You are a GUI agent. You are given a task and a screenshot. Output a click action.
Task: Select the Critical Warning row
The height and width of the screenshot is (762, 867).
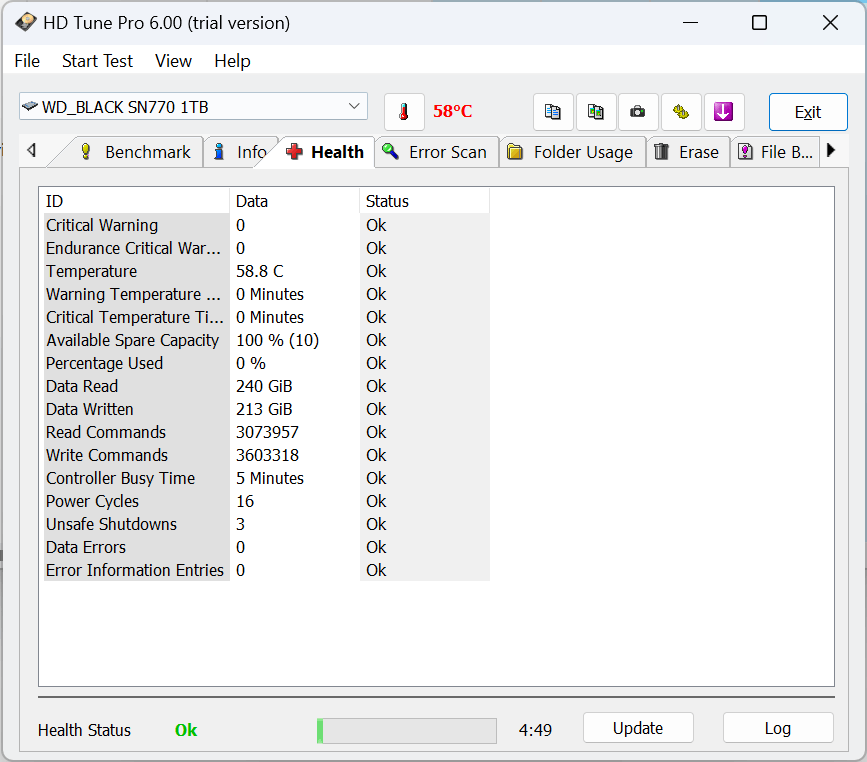[267, 225]
